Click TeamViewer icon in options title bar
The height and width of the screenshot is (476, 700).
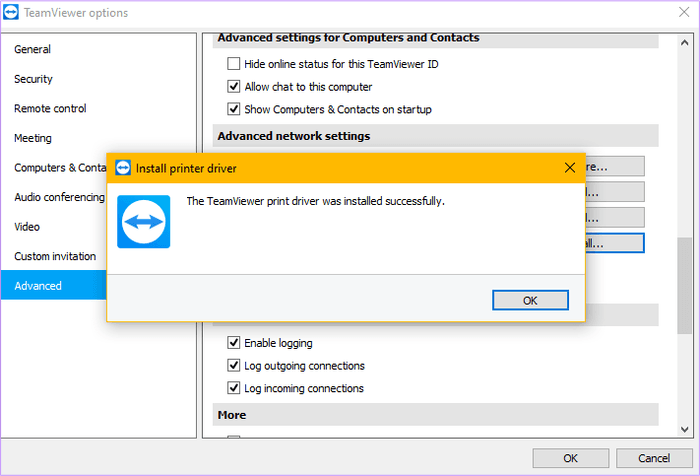point(11,13)
